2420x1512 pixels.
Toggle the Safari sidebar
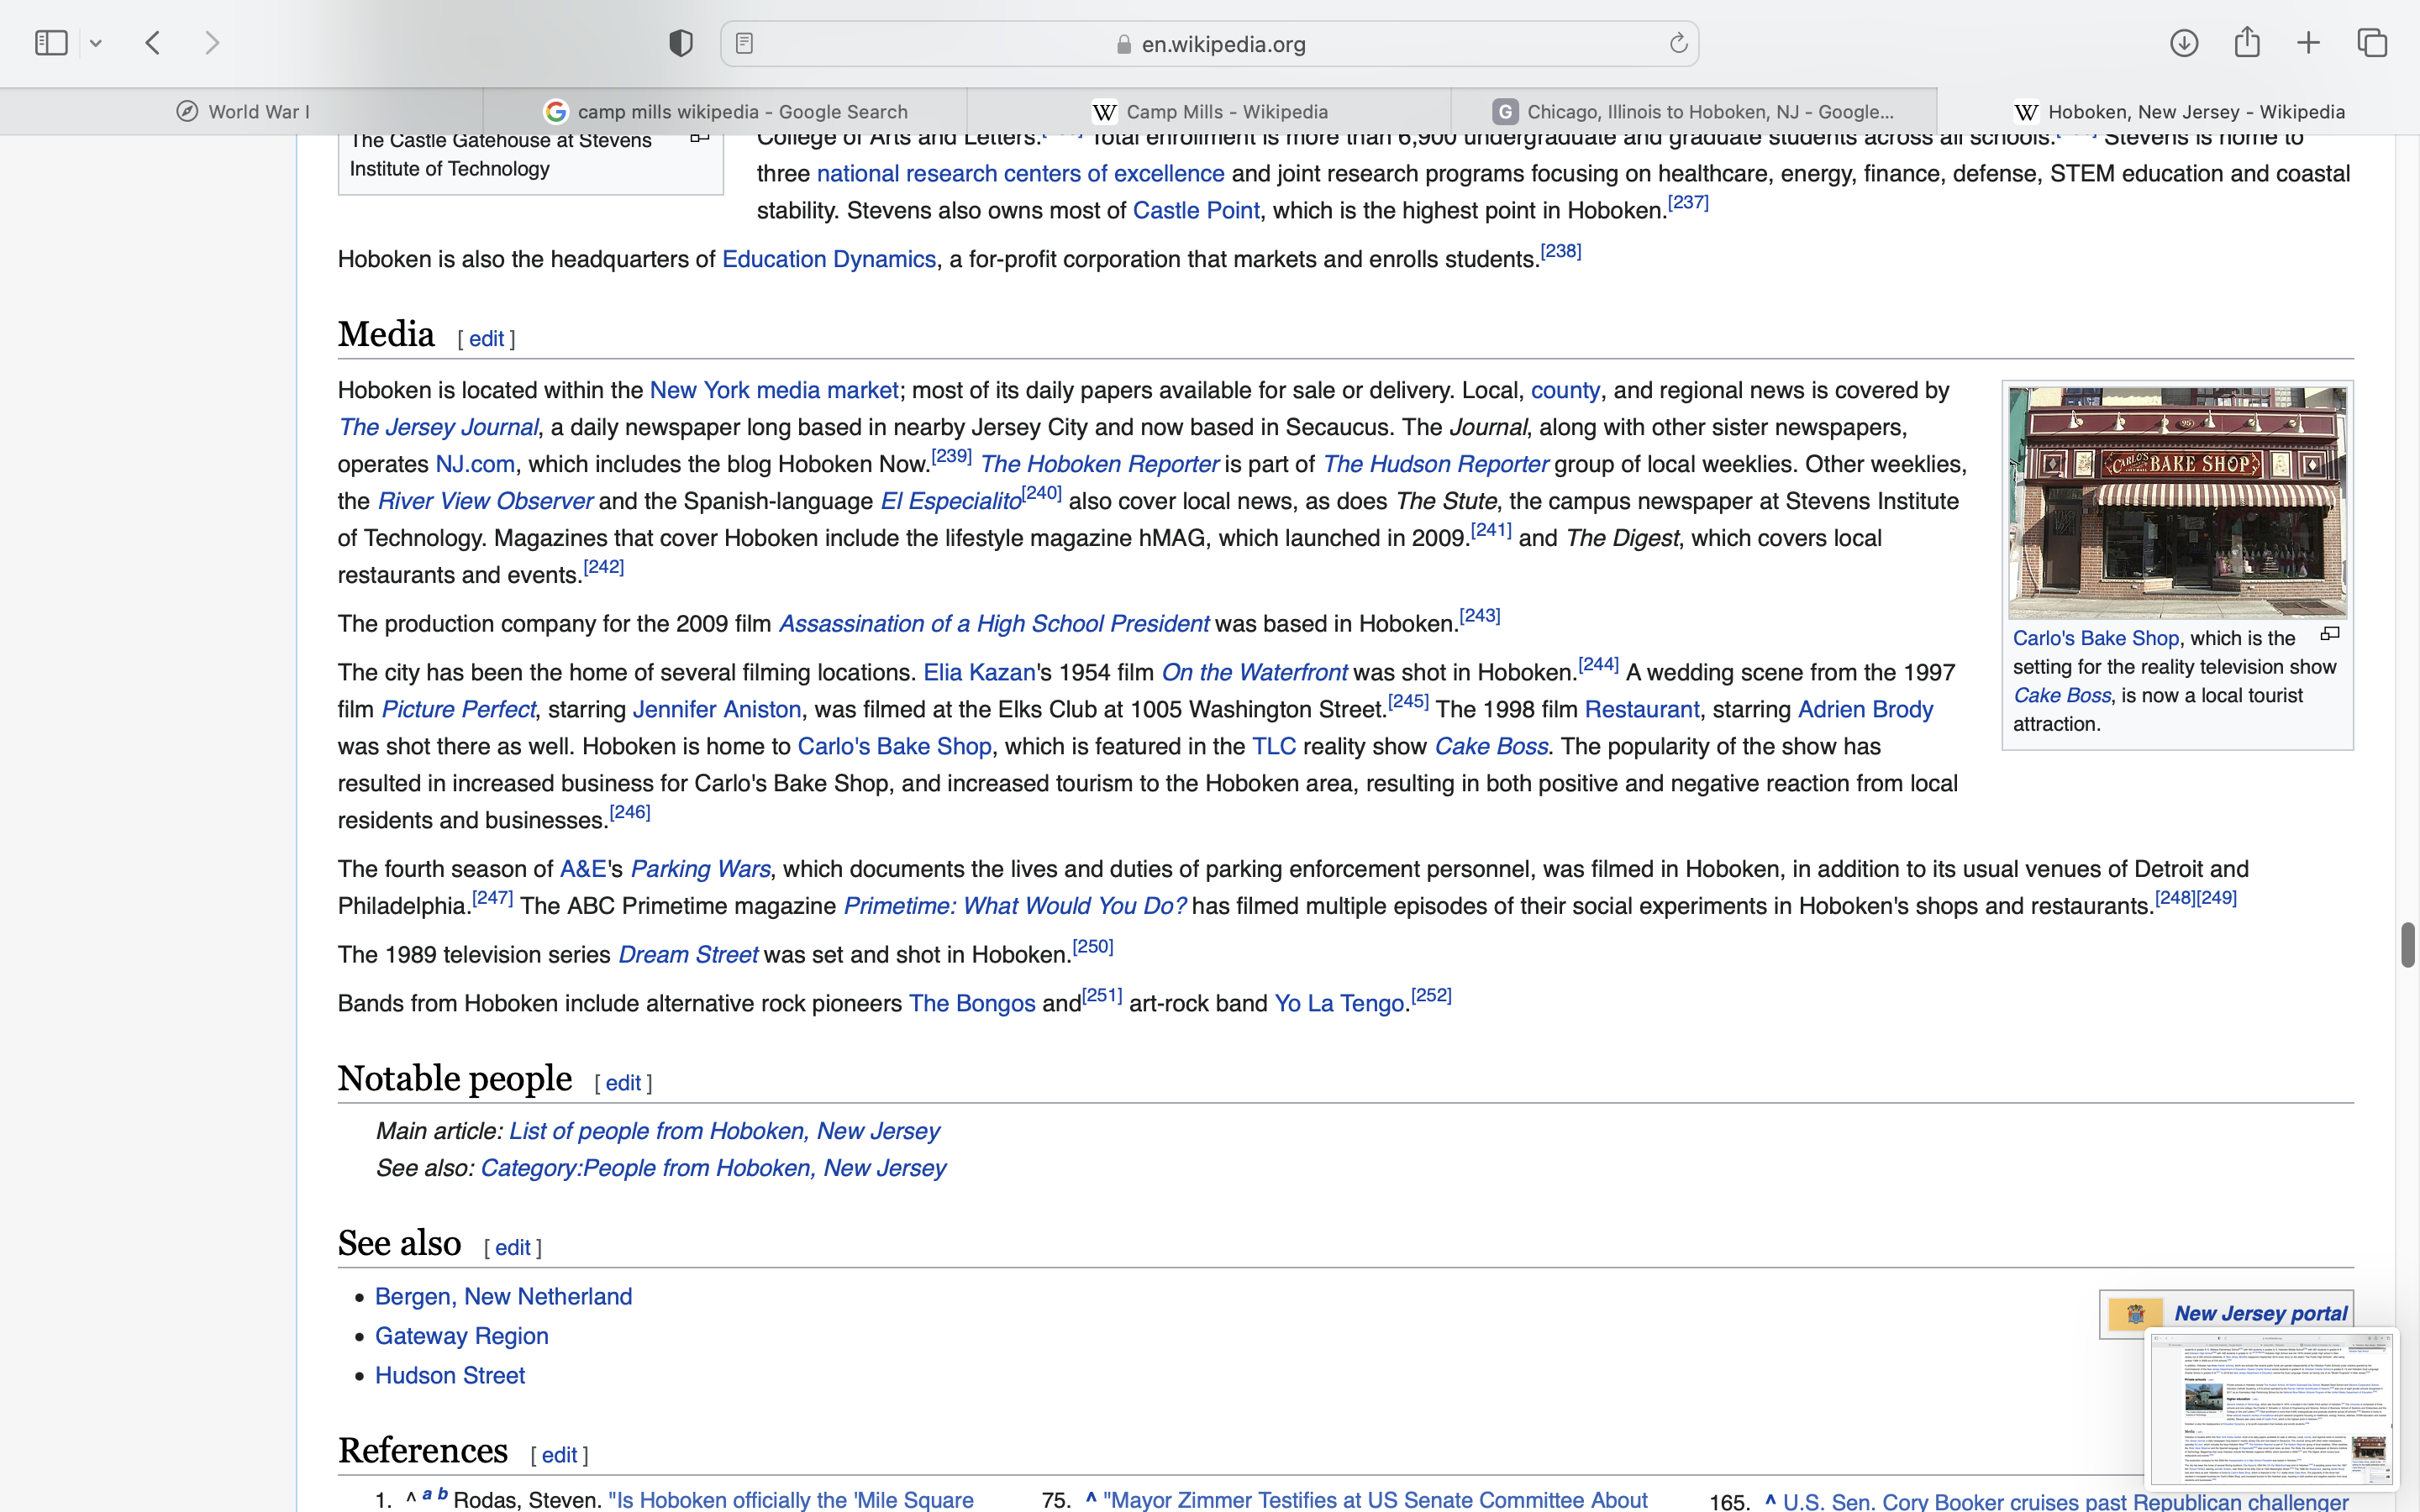point(51,43)
